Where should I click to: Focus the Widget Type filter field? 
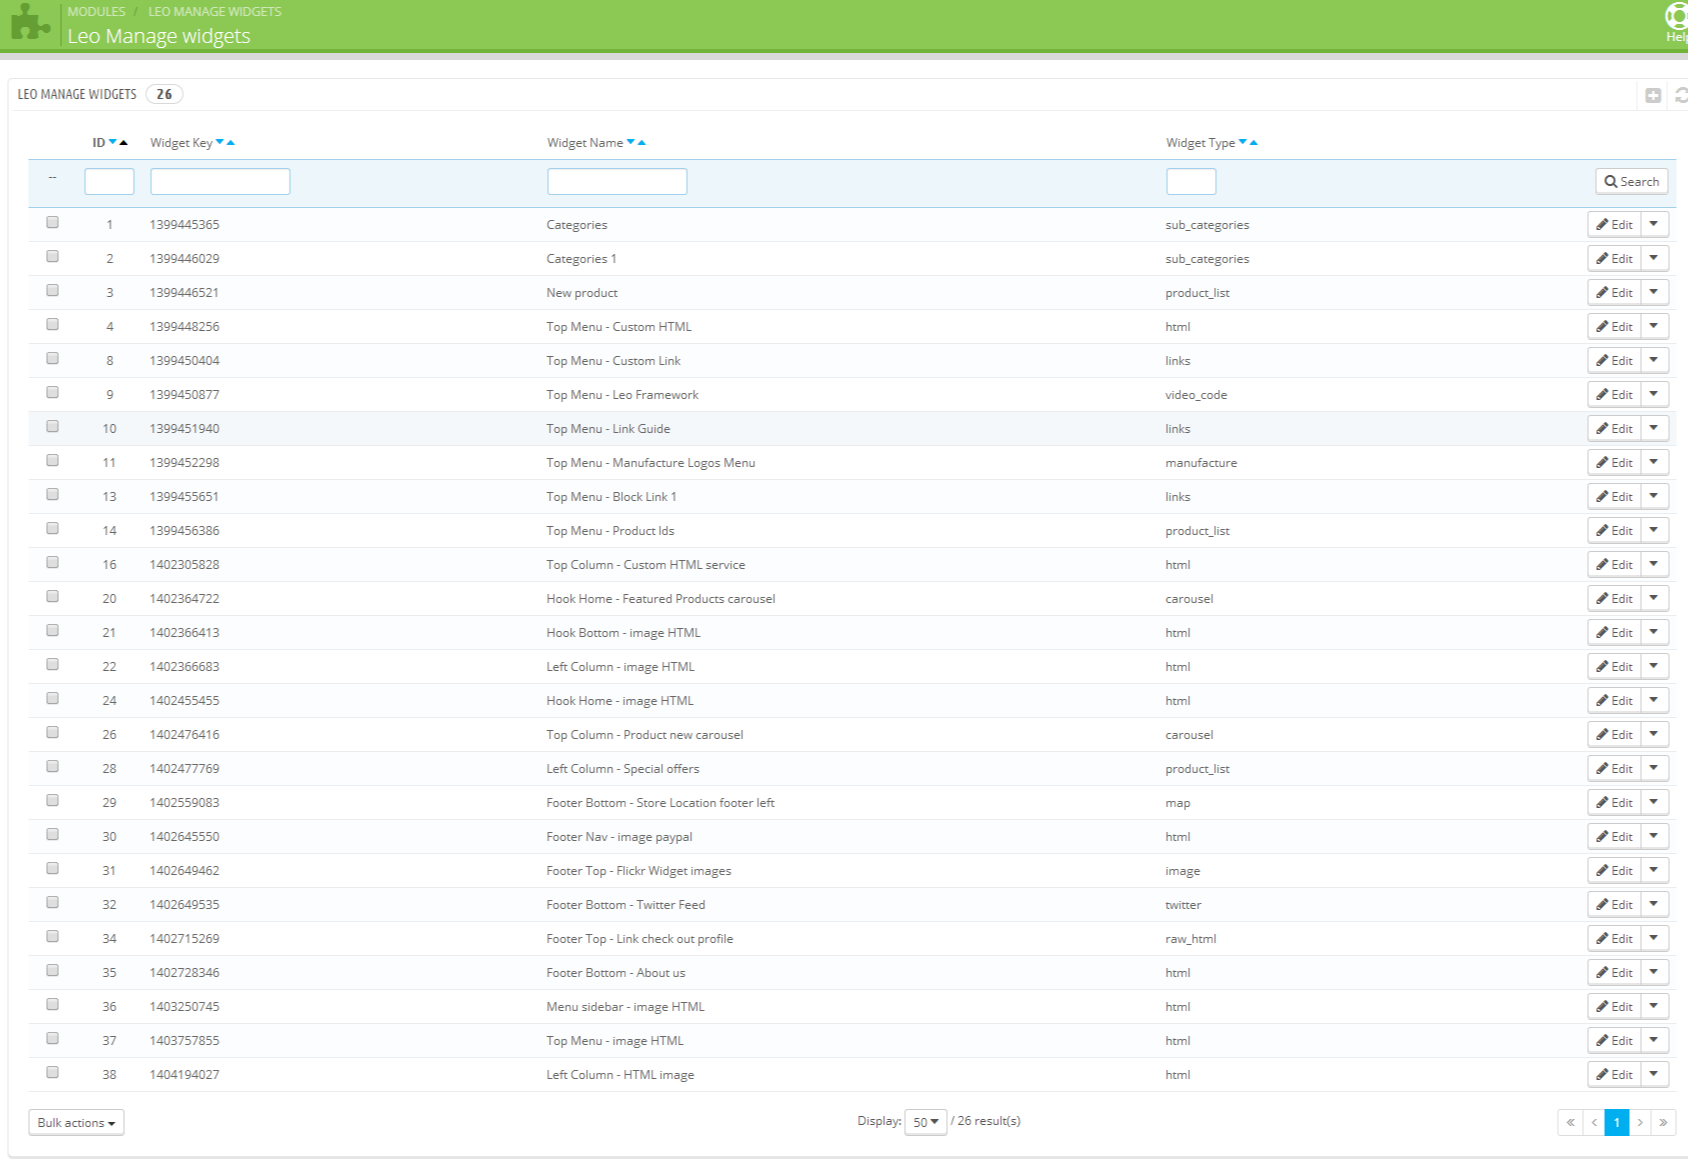[1191, 181]
